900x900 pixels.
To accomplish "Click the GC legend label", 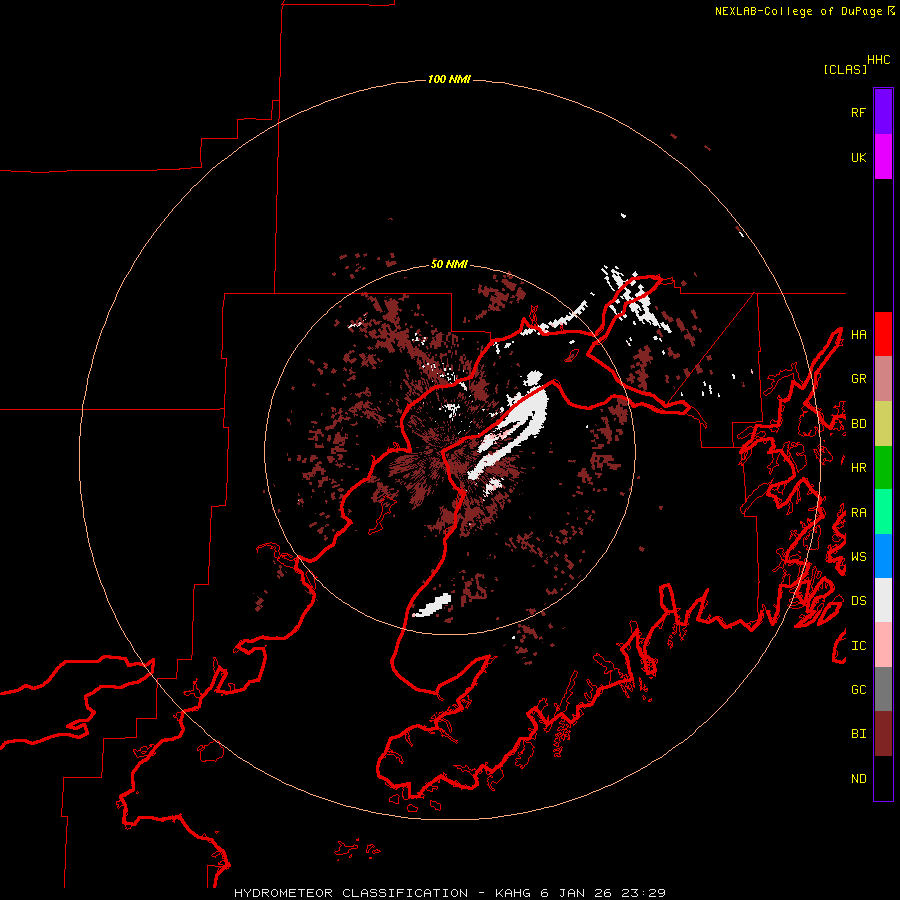I will pos(858,690).
